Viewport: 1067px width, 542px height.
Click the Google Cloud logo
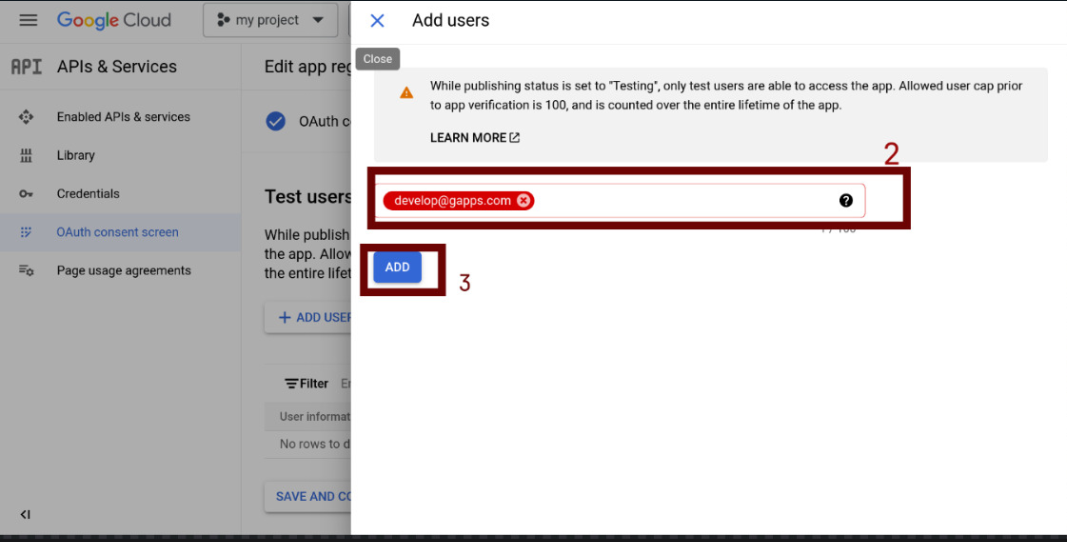coord(113,20)
